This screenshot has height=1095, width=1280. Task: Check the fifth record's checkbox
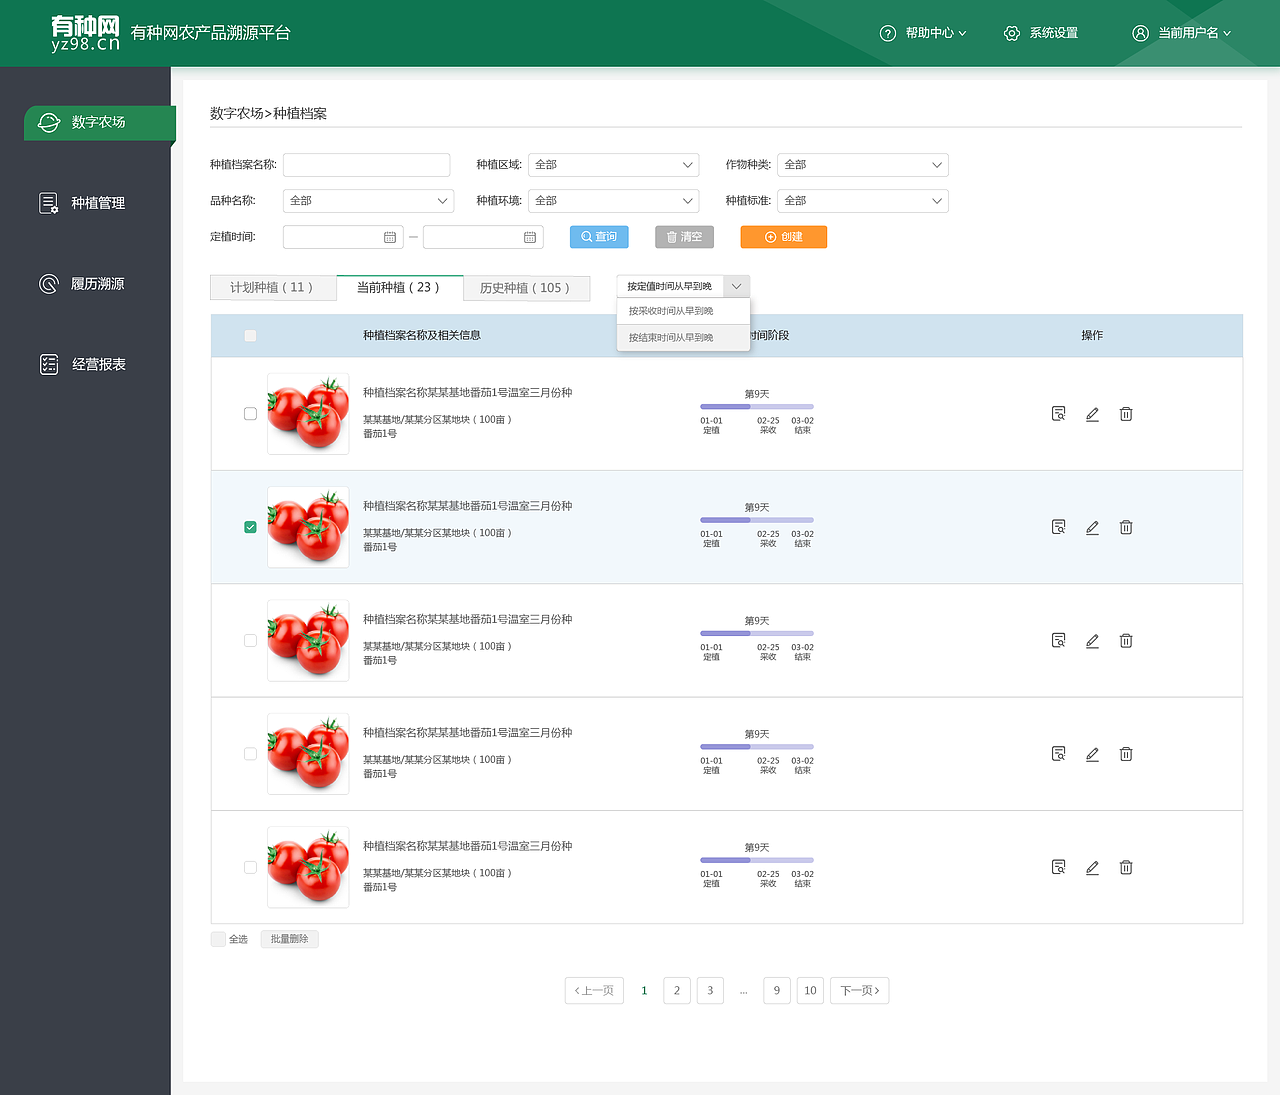(x=250, y=867)
